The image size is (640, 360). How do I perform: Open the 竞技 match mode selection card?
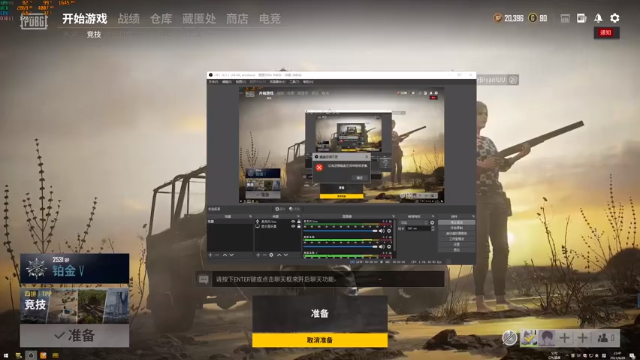[x=75, y=306]
